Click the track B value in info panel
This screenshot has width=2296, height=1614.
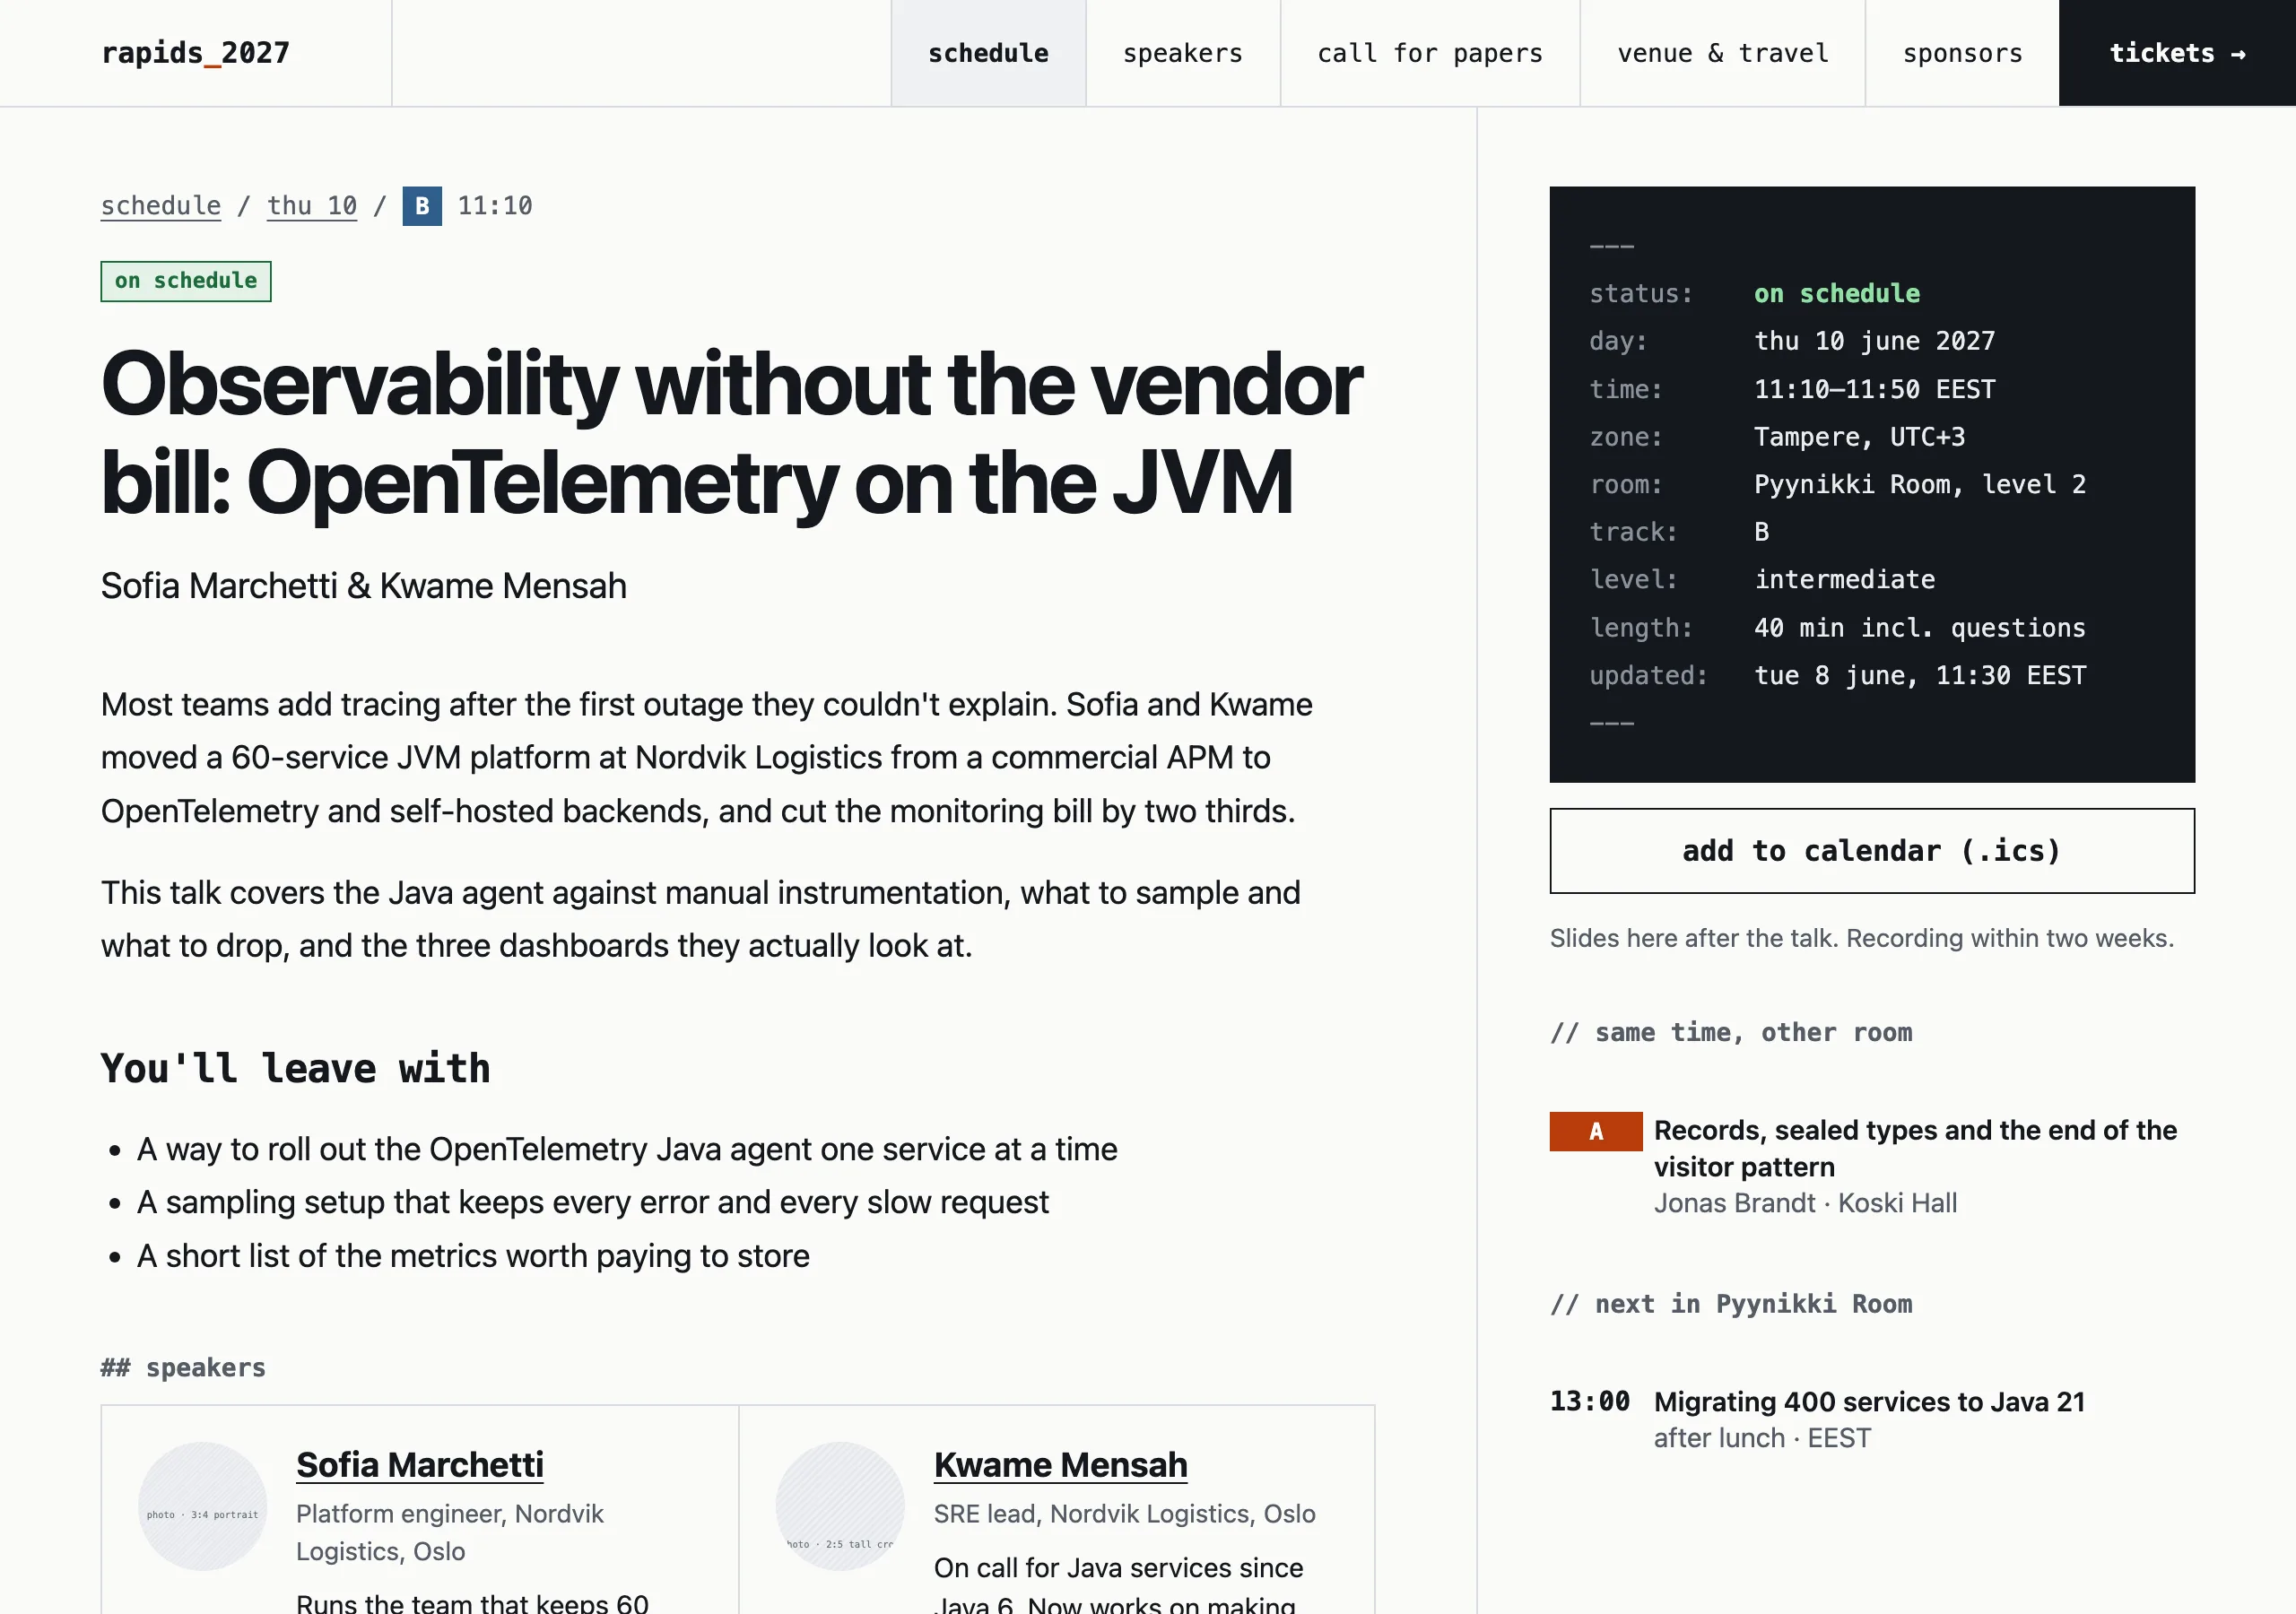point(1762,532)
